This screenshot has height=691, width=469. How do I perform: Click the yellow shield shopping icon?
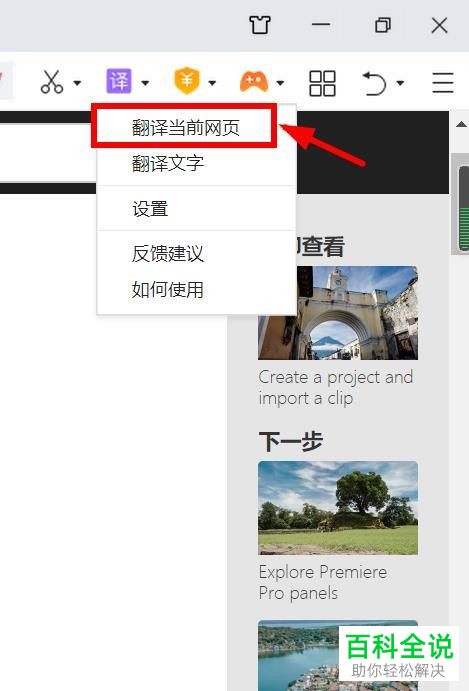[187, 81]
